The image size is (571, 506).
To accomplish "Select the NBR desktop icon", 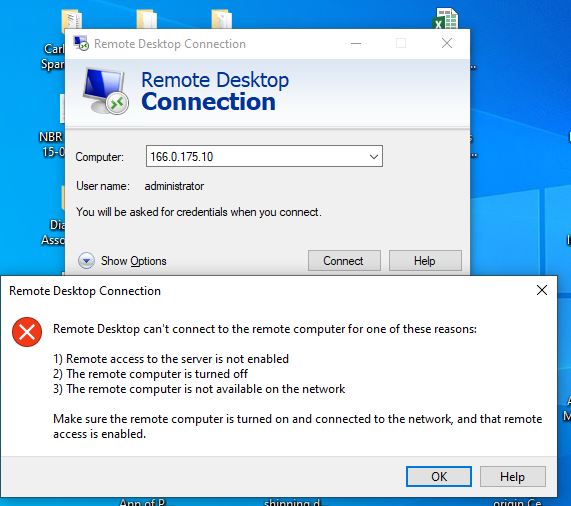I will 51,126.
